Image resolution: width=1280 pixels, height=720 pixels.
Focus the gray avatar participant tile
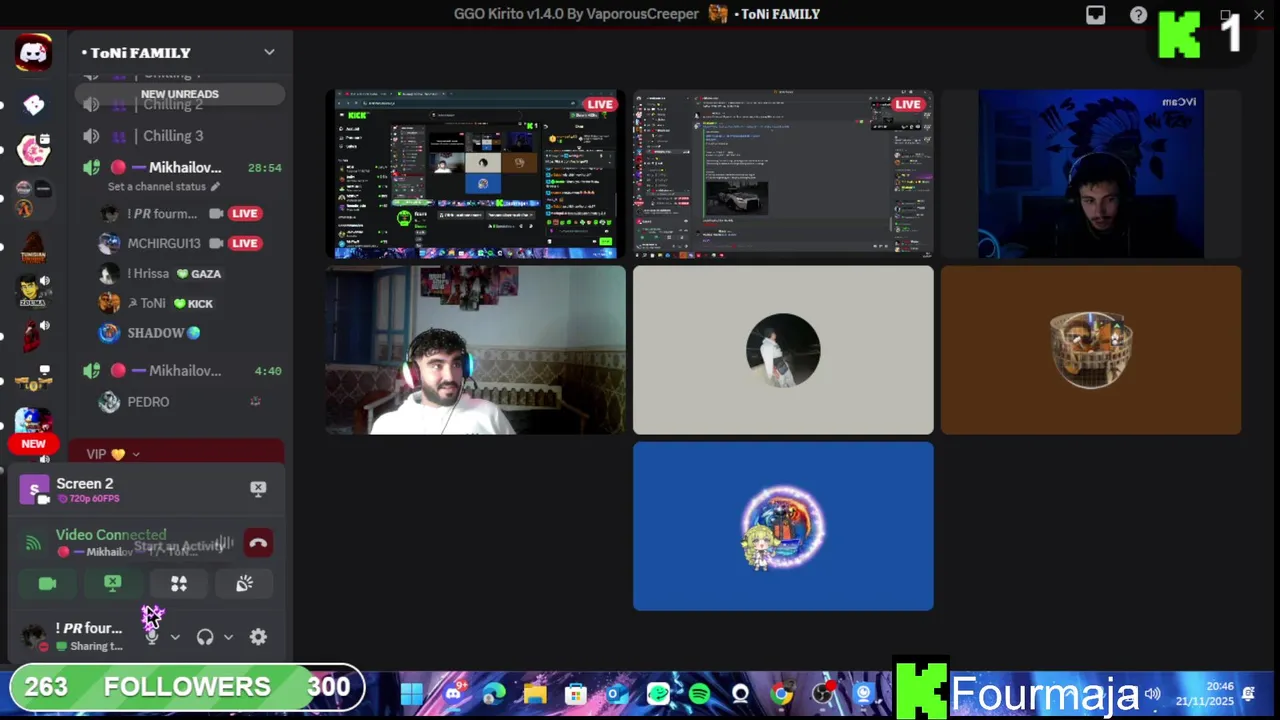tap(783, 350)
